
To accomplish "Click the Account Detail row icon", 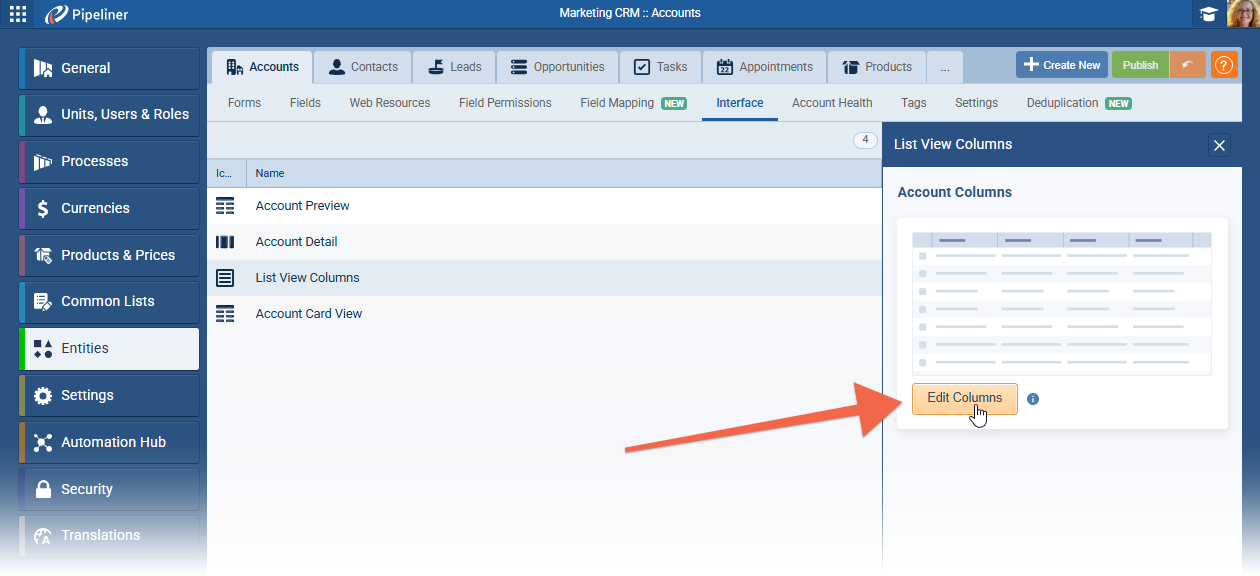I will coord(225,242).
